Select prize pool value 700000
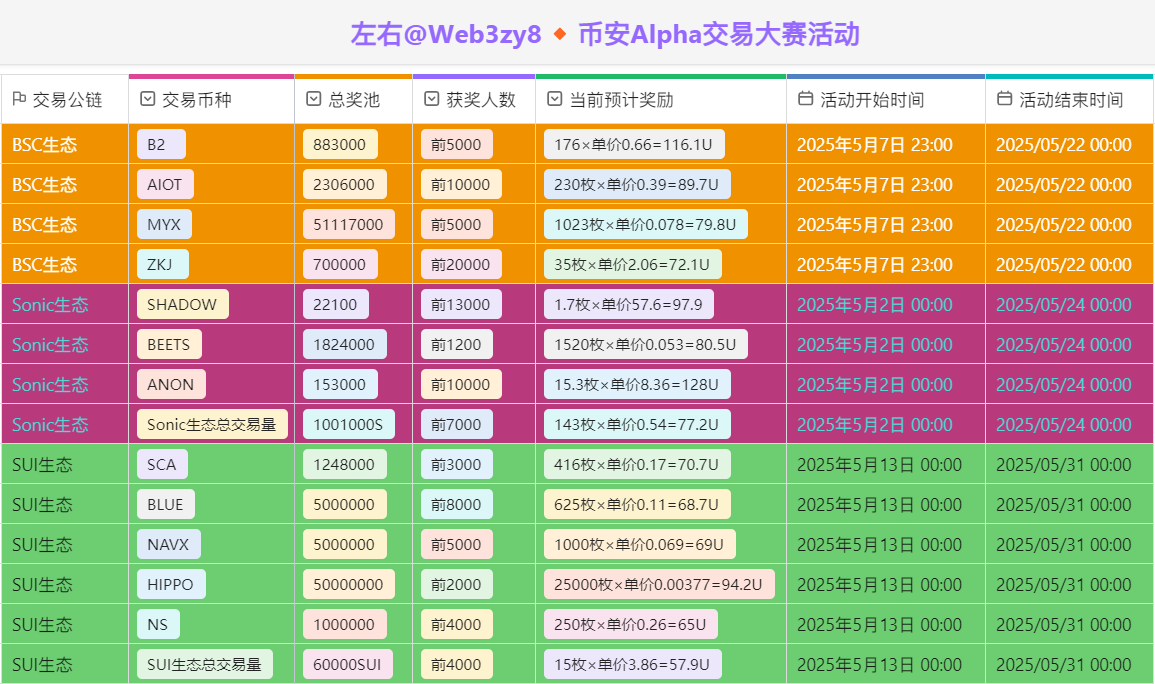 point(340,264)
